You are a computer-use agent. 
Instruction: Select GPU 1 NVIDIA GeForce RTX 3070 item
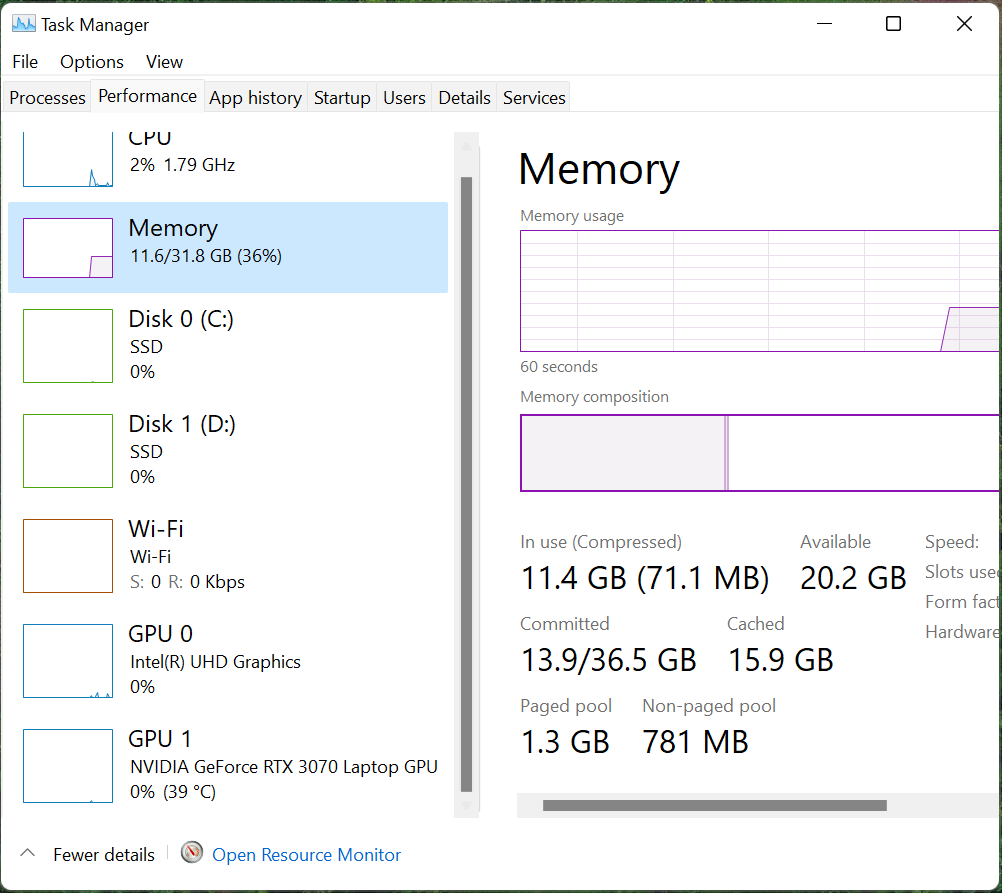228,765
